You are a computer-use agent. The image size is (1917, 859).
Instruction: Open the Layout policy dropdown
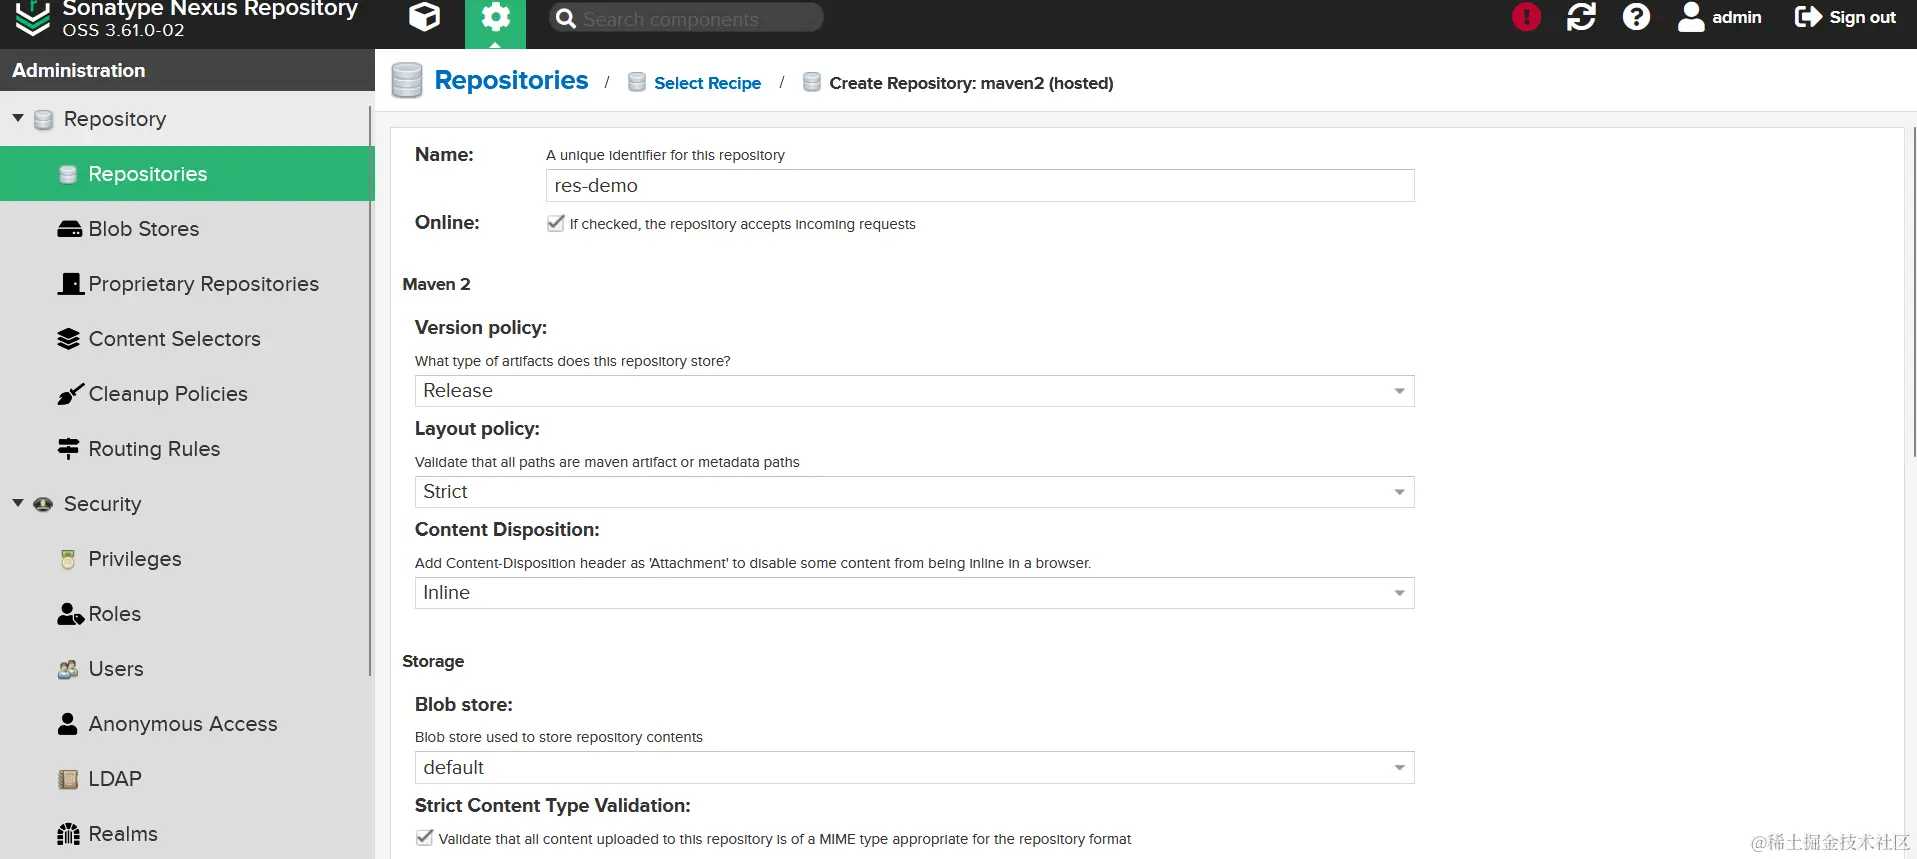click(914, 492)
